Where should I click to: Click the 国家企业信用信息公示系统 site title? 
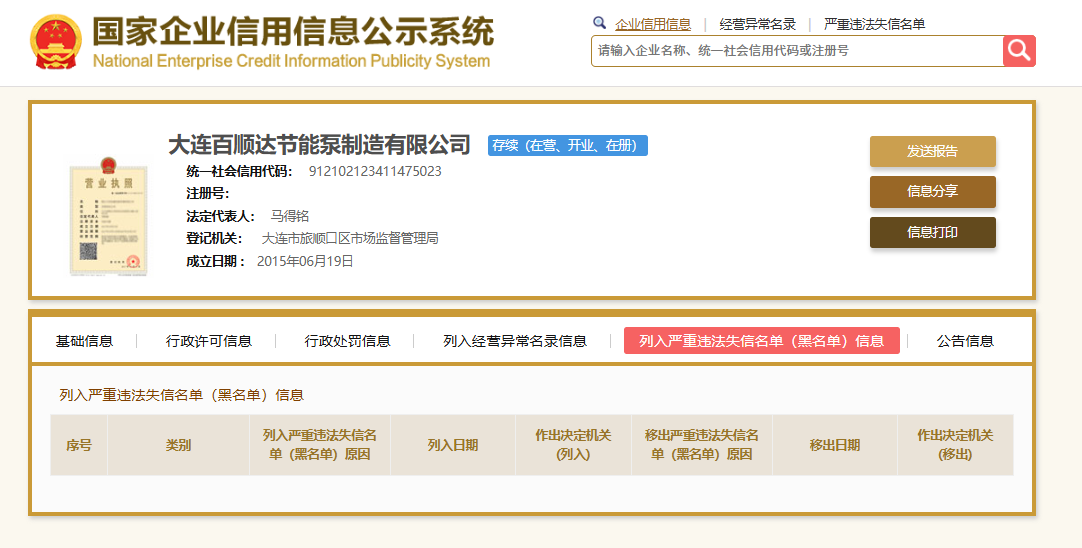pyautogui.click(x=293, y=32)
